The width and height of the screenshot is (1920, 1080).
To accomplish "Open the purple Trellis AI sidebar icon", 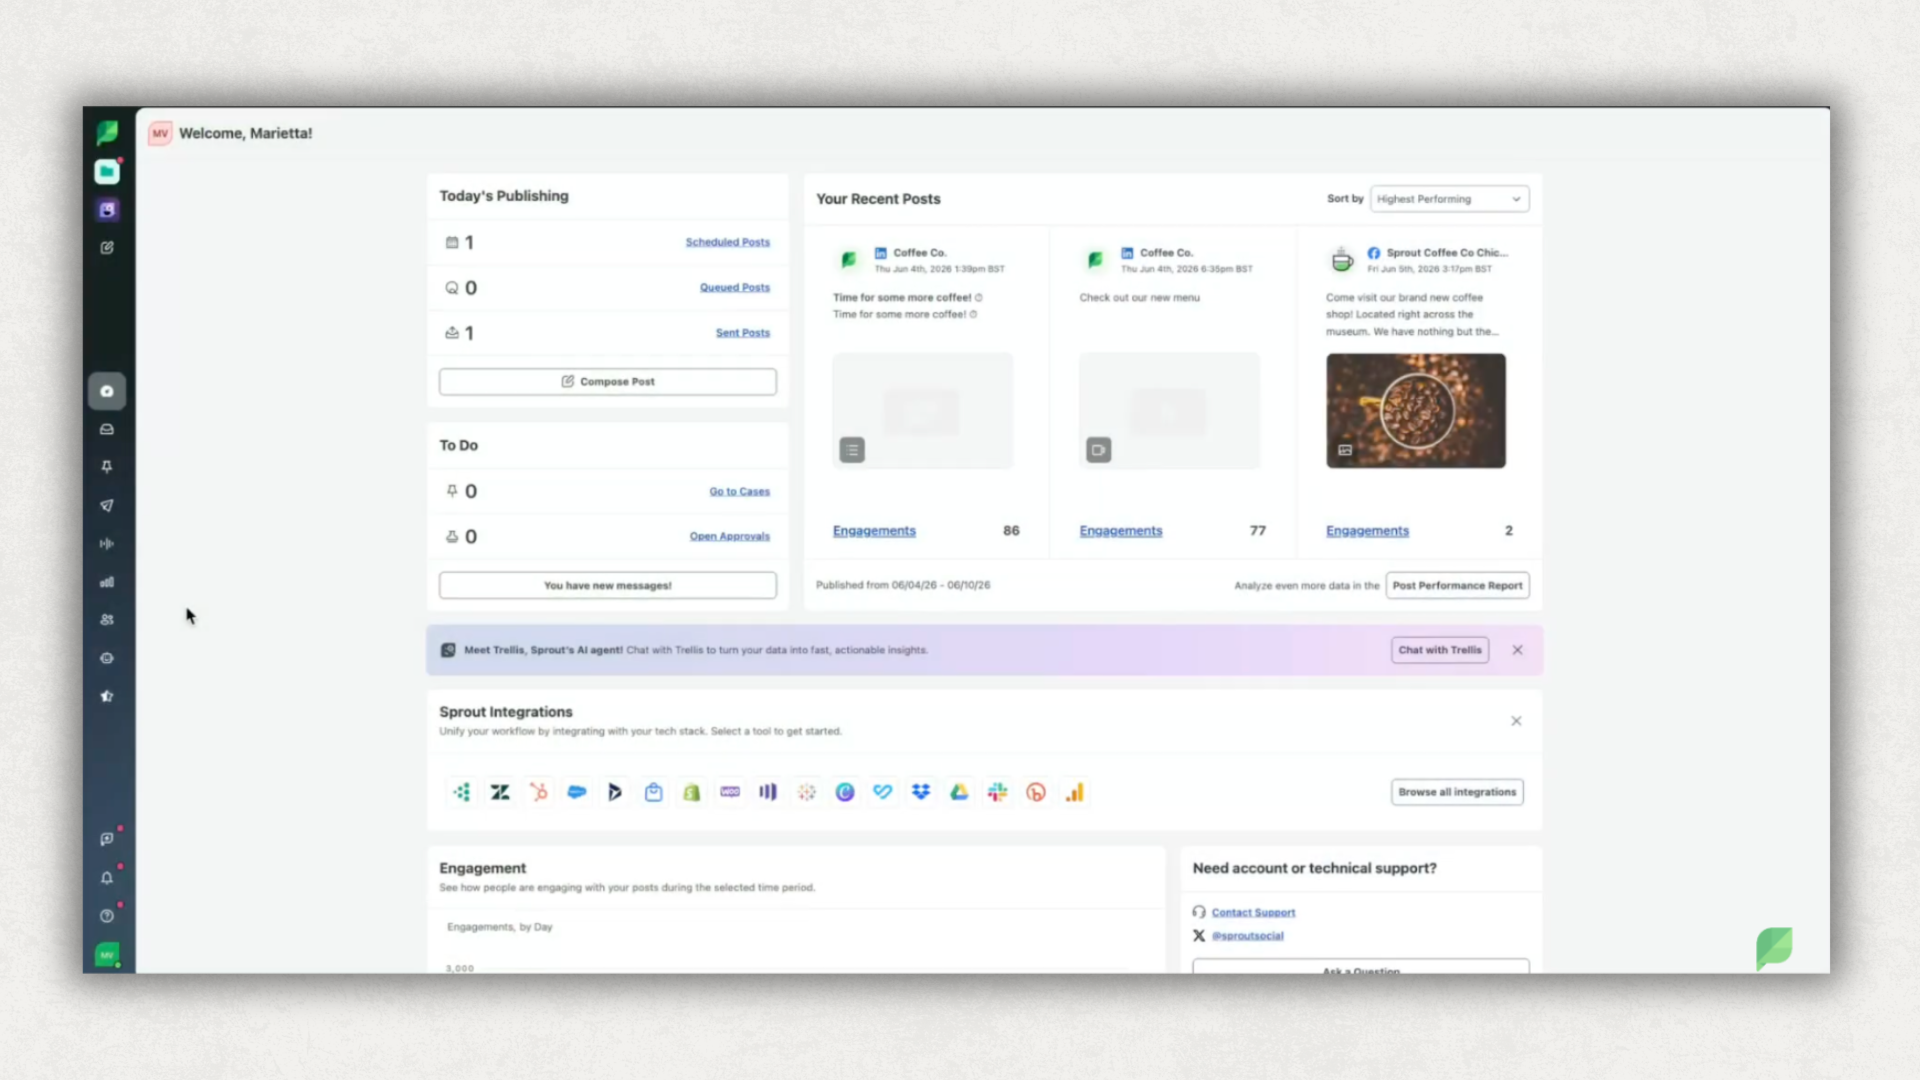I will [x=107, y=210].
